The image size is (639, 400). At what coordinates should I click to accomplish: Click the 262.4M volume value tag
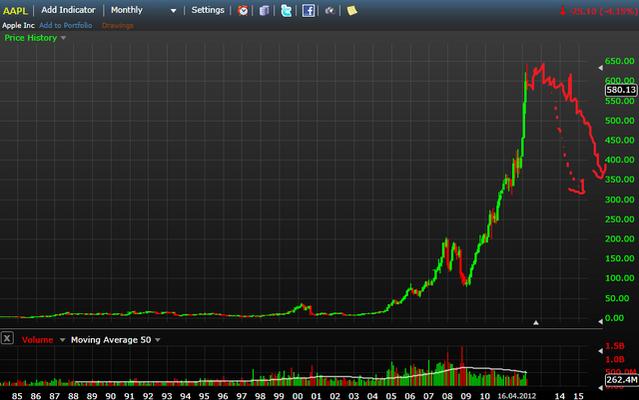click(621, 380)
